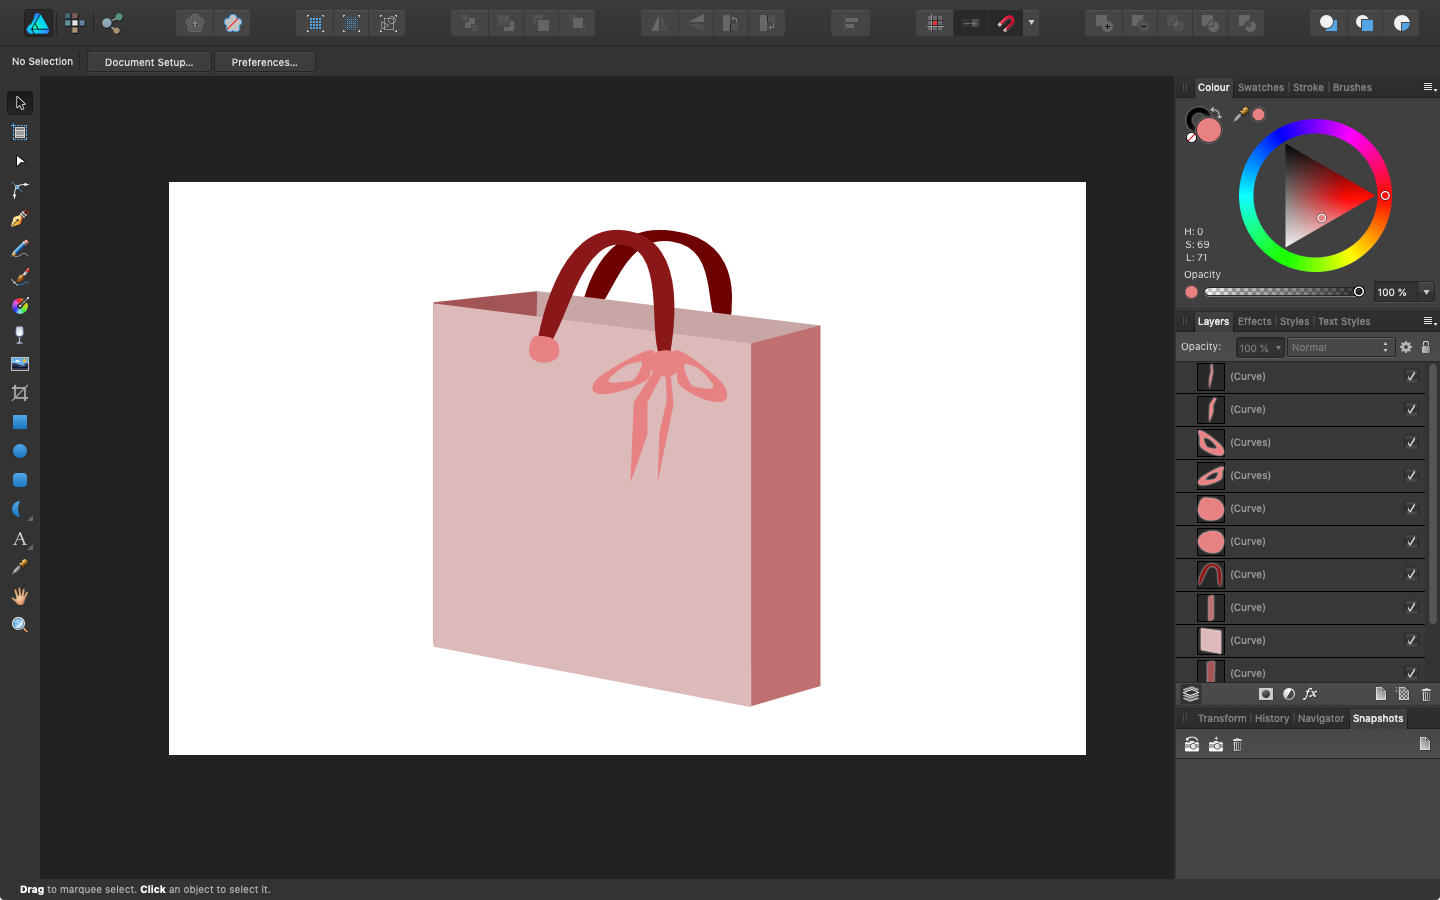Image resolution: width=1440 pixels, height=900 pixels.
Task: Switch to the Effects tab
Action: pyautogui.click(x=1254, y=321)
